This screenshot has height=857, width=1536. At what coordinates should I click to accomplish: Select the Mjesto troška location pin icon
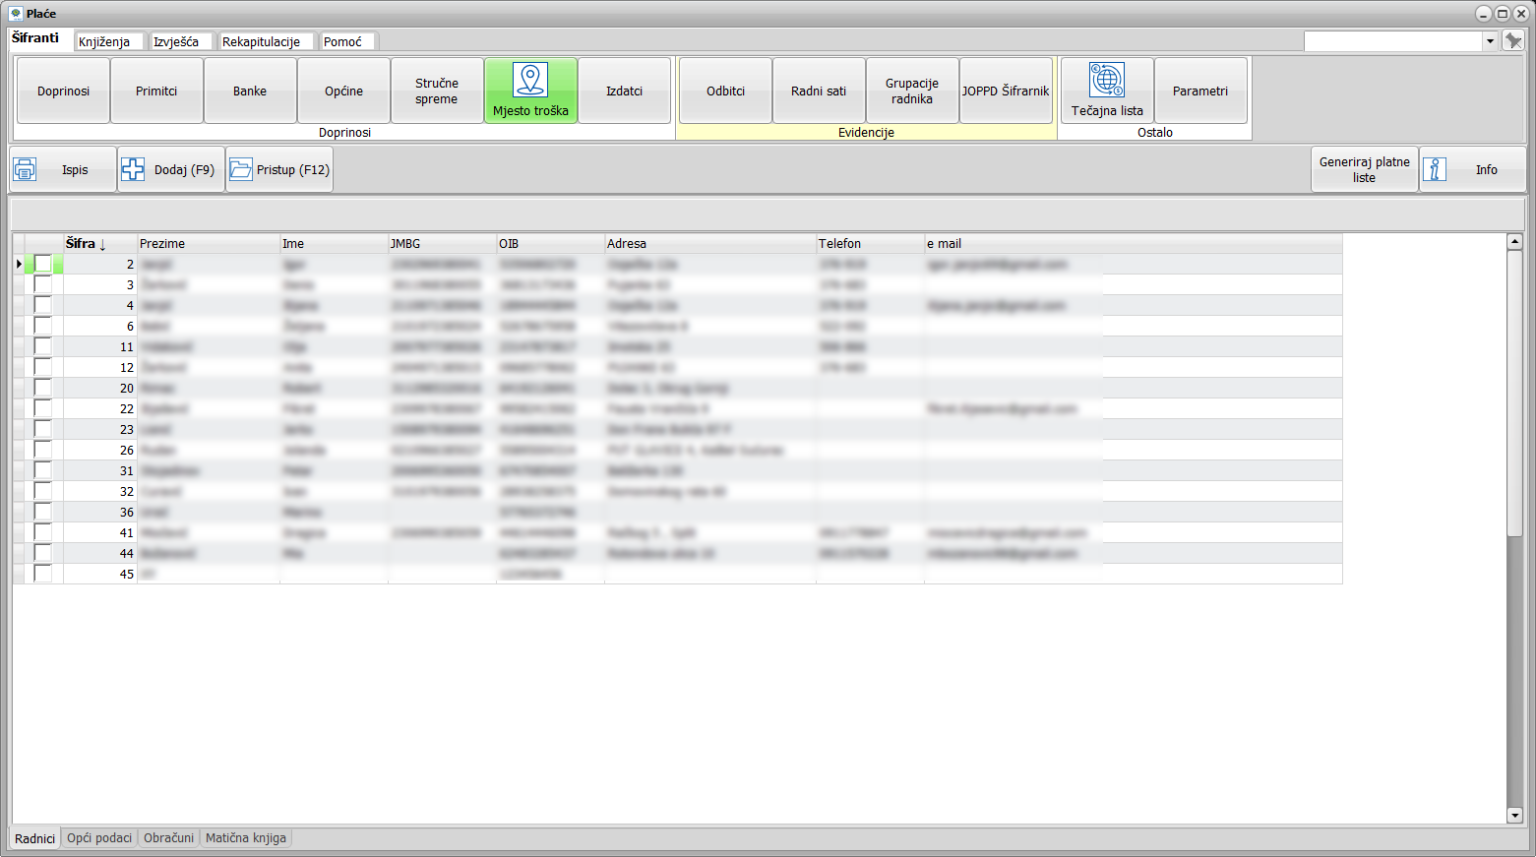(x=531, y=78)
